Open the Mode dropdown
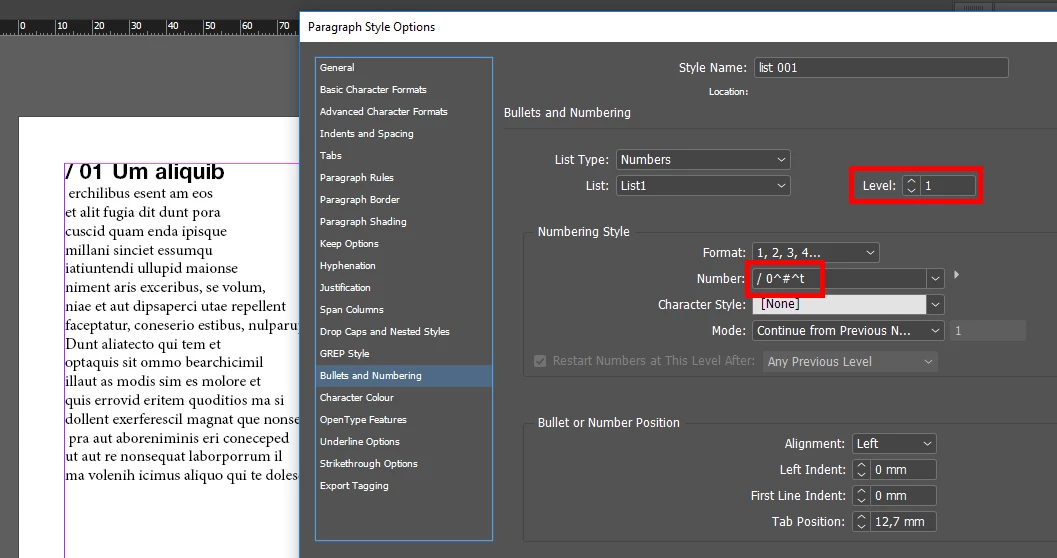This screenshot has width=1057, height=558. click(x=848, y=331)
